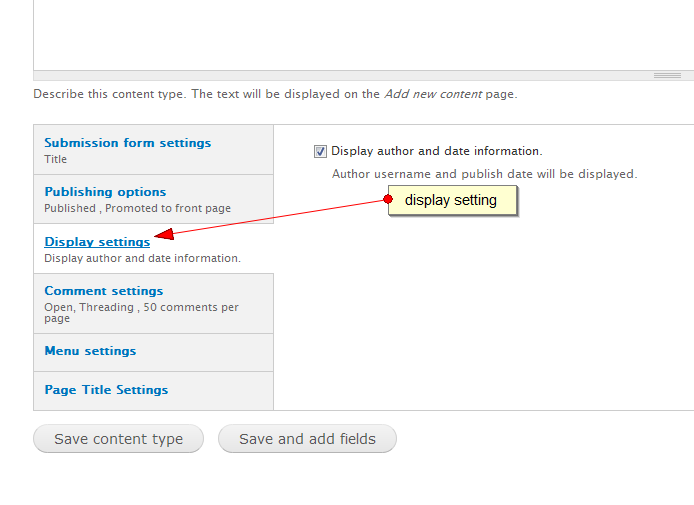The image size is (694, 505).
Task: Click the 'Display author and date information.' tab summary text
Action: coord(143,258)
